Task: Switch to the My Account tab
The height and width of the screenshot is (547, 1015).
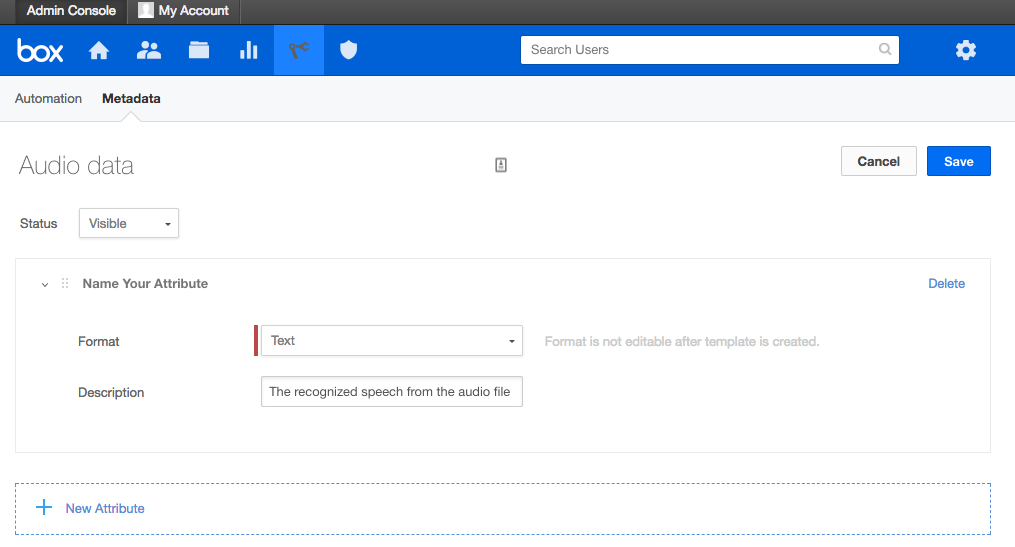Action: 184,10
